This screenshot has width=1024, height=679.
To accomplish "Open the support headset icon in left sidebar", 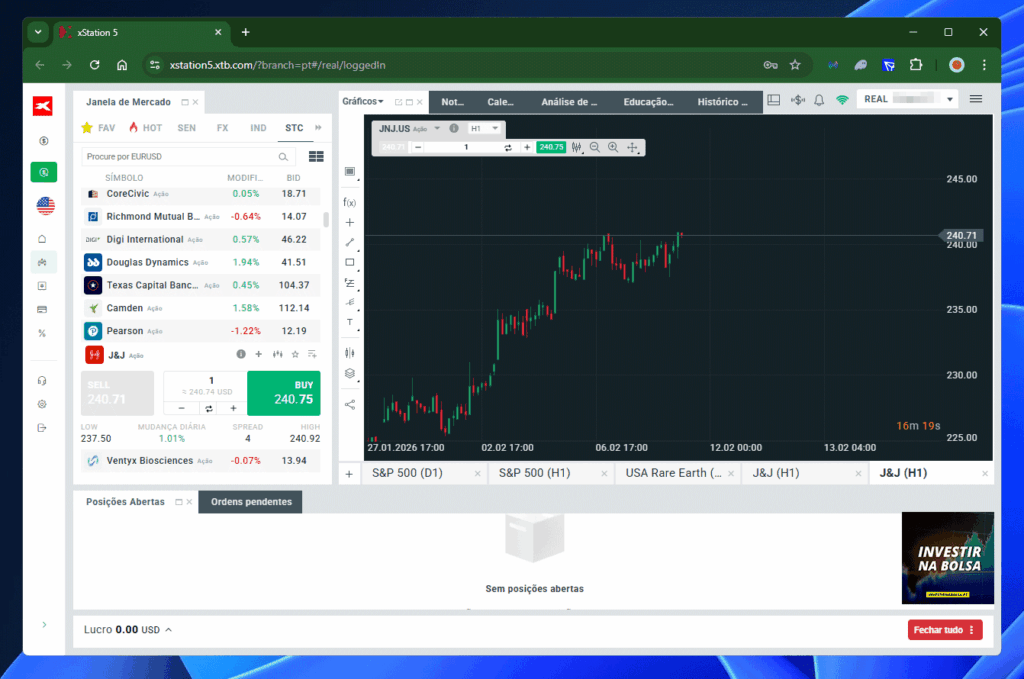I will (x=42, y=381).
